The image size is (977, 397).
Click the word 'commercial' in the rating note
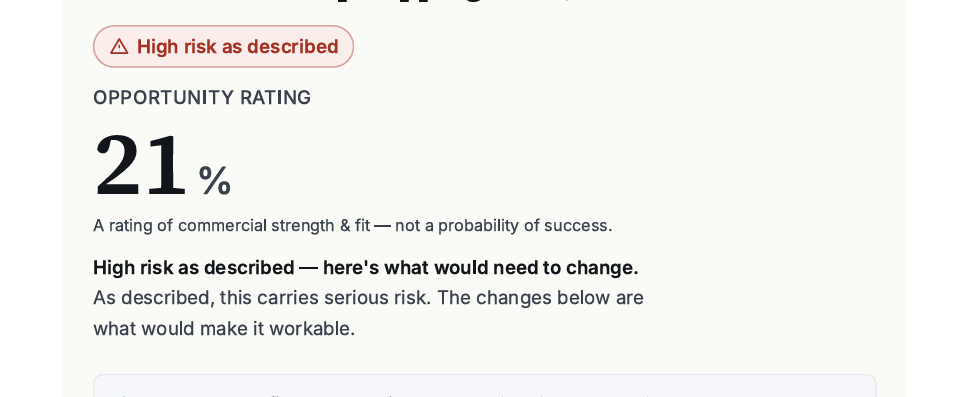[x=222, y=226]
